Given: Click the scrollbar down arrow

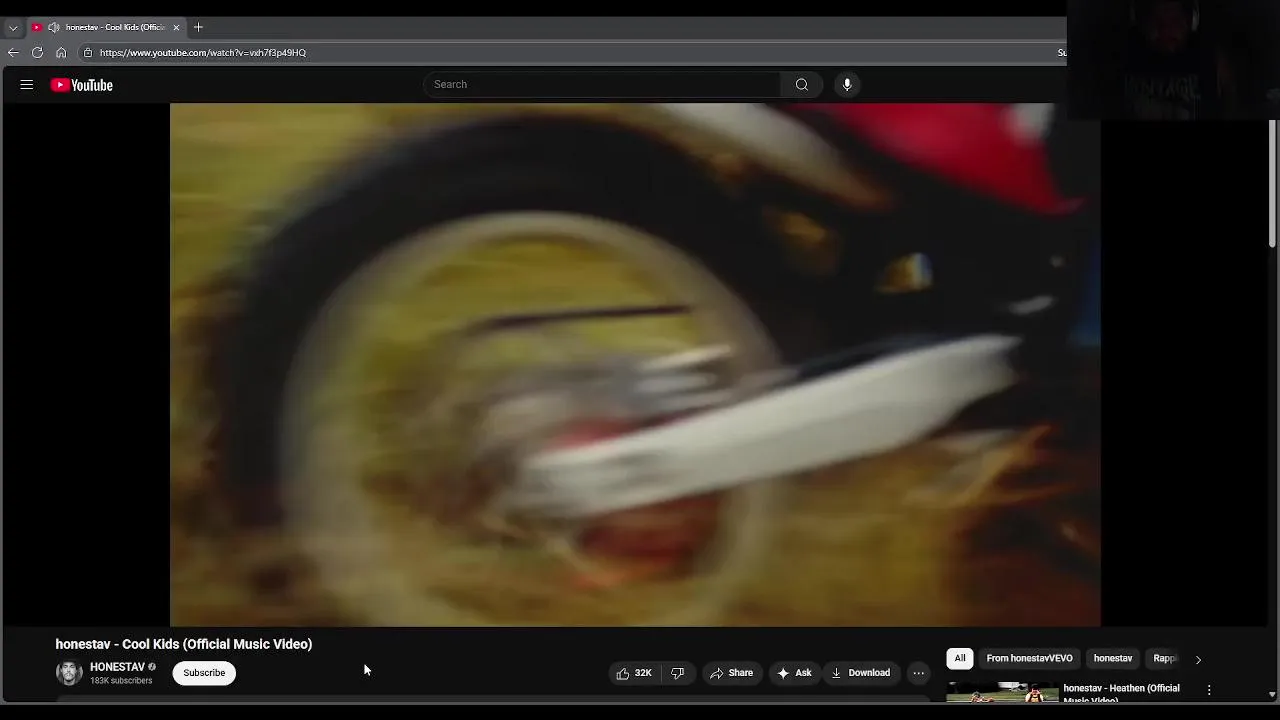Looking at the screenshot, I should (1272, 694).
